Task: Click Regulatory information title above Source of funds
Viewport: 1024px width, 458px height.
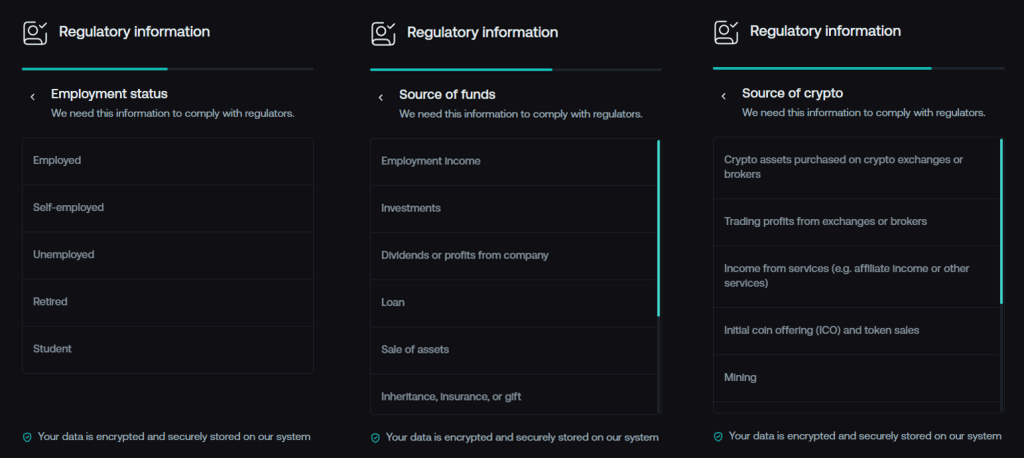Action: (x=483, y=32)
